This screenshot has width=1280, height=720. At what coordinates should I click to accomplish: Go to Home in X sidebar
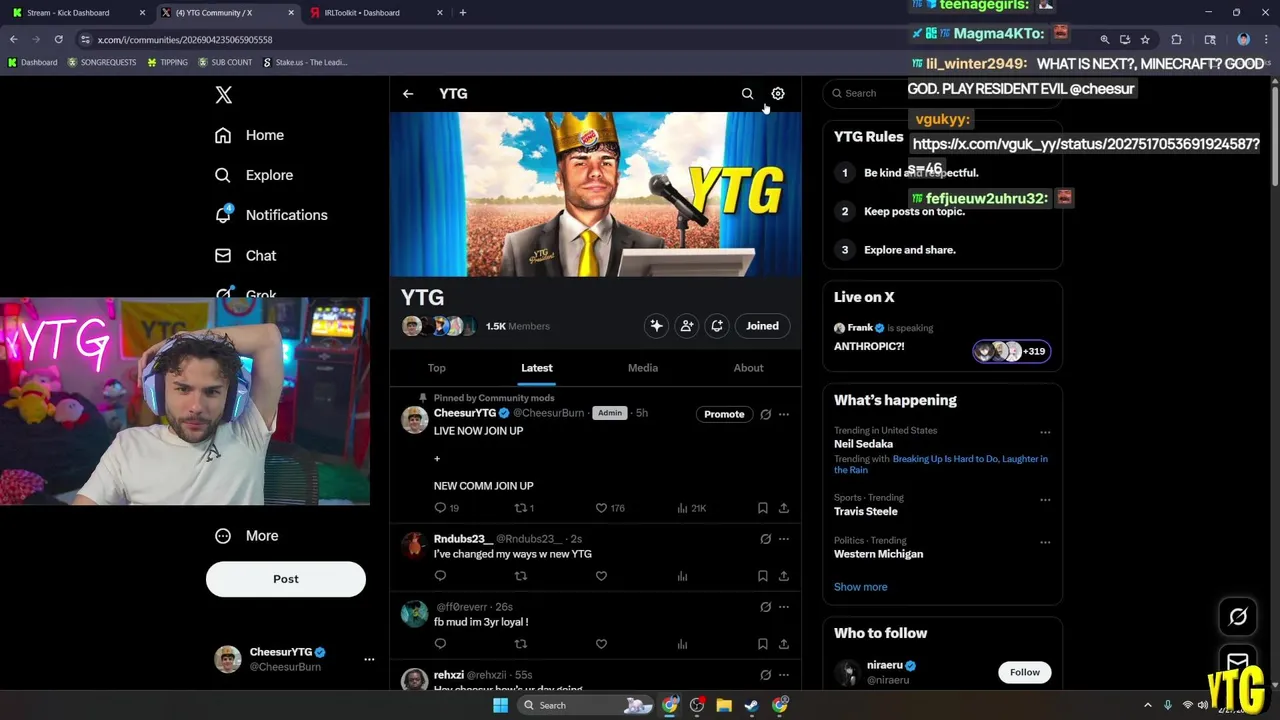pyautogui.click(x=250, y=135)
